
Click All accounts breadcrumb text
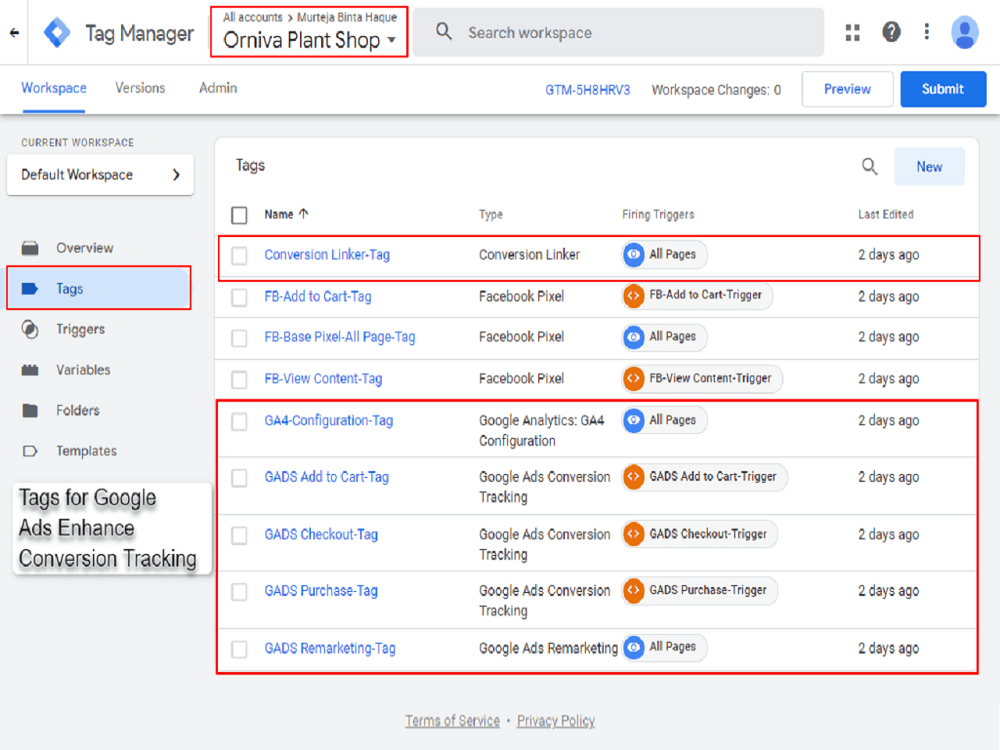[253, 17]
